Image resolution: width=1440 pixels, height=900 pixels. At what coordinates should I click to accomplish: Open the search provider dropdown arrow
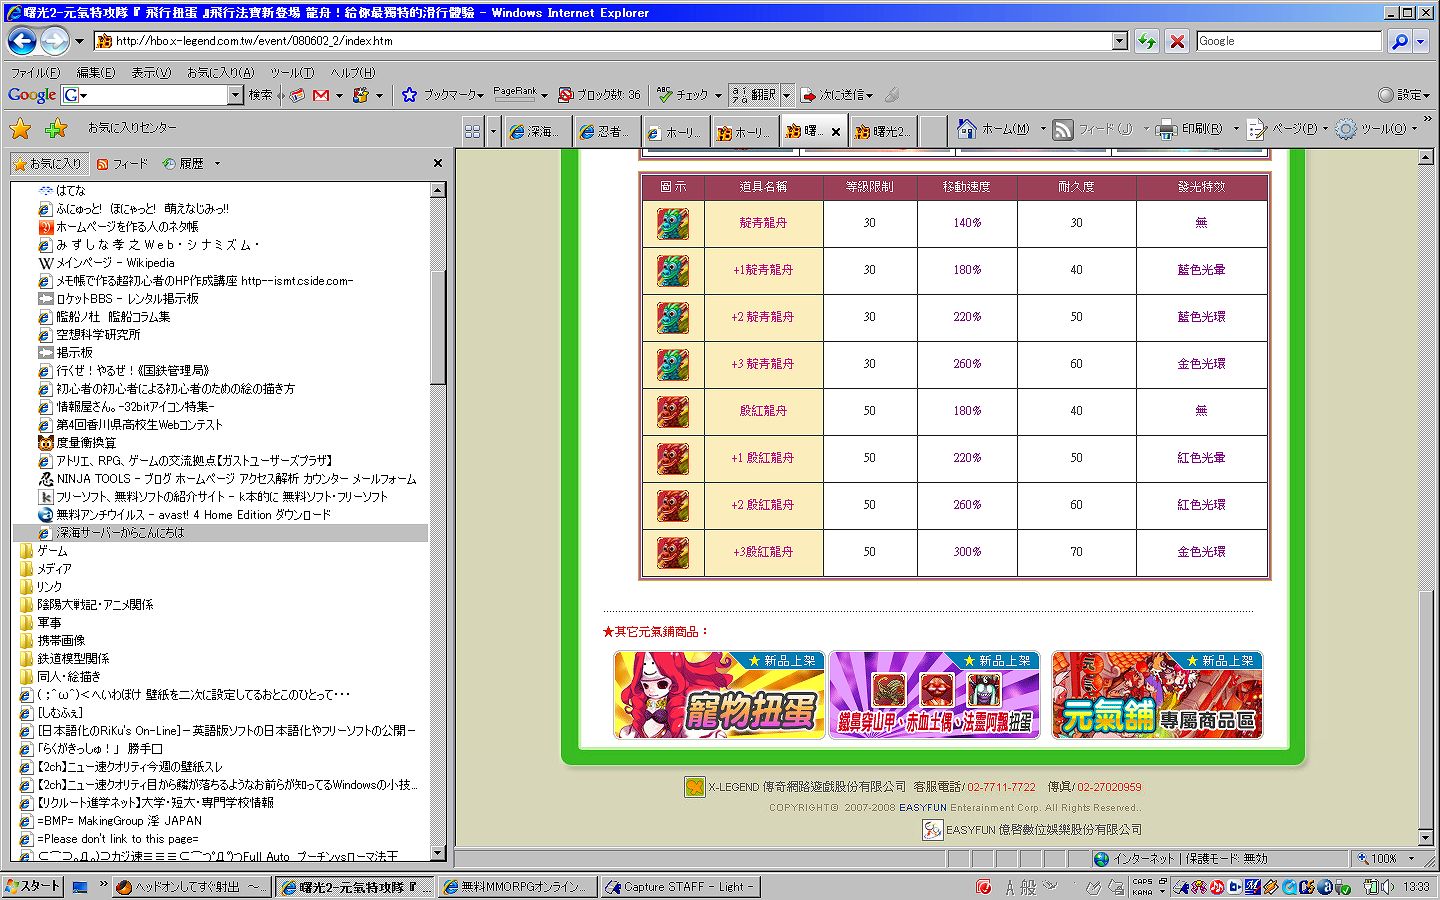(x=1420, y=41)
